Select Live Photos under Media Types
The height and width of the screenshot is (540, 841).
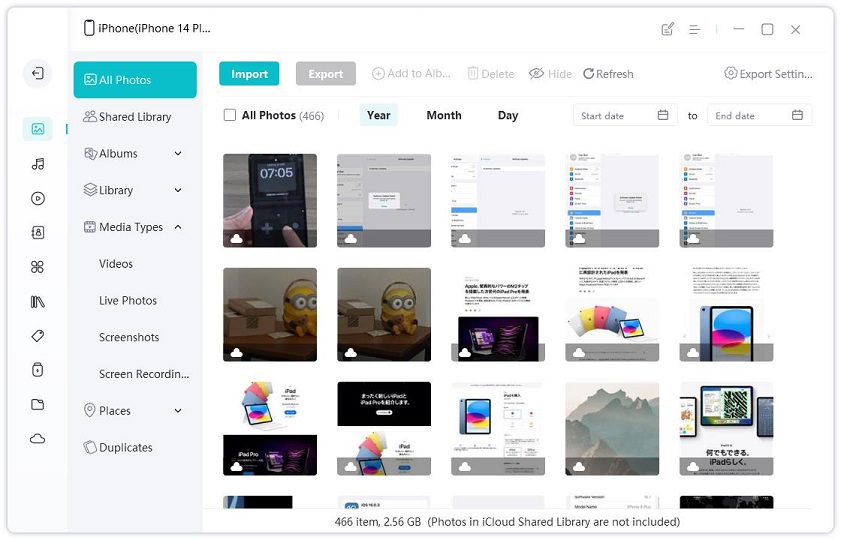(128, 300)
